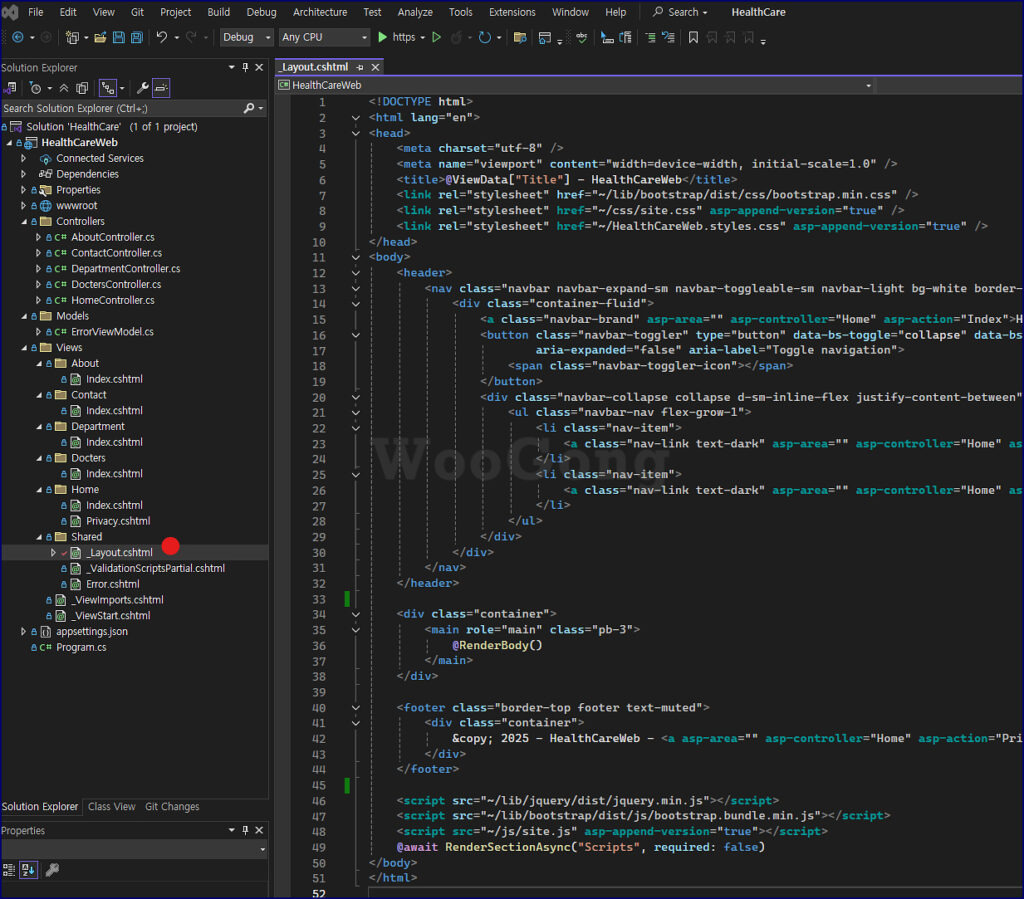Open the Any CPU platform dropdown
This screenshot has height=899, width=1024.
click(x=325, y=37)
